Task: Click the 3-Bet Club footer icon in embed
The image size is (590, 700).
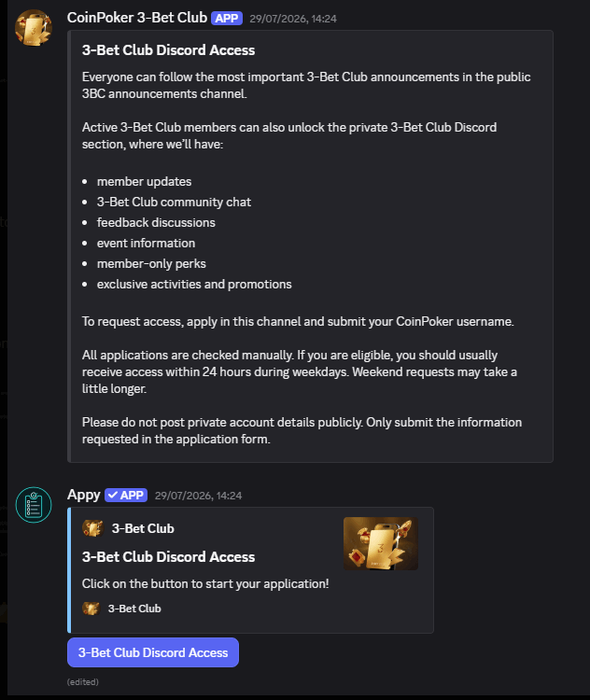Action: tap(91, 608)
